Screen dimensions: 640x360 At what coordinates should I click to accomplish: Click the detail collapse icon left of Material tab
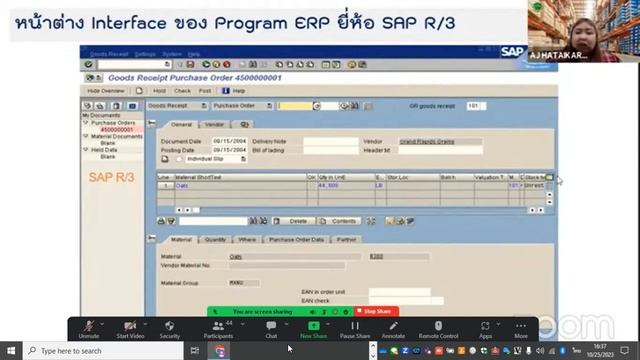[152, 238]
